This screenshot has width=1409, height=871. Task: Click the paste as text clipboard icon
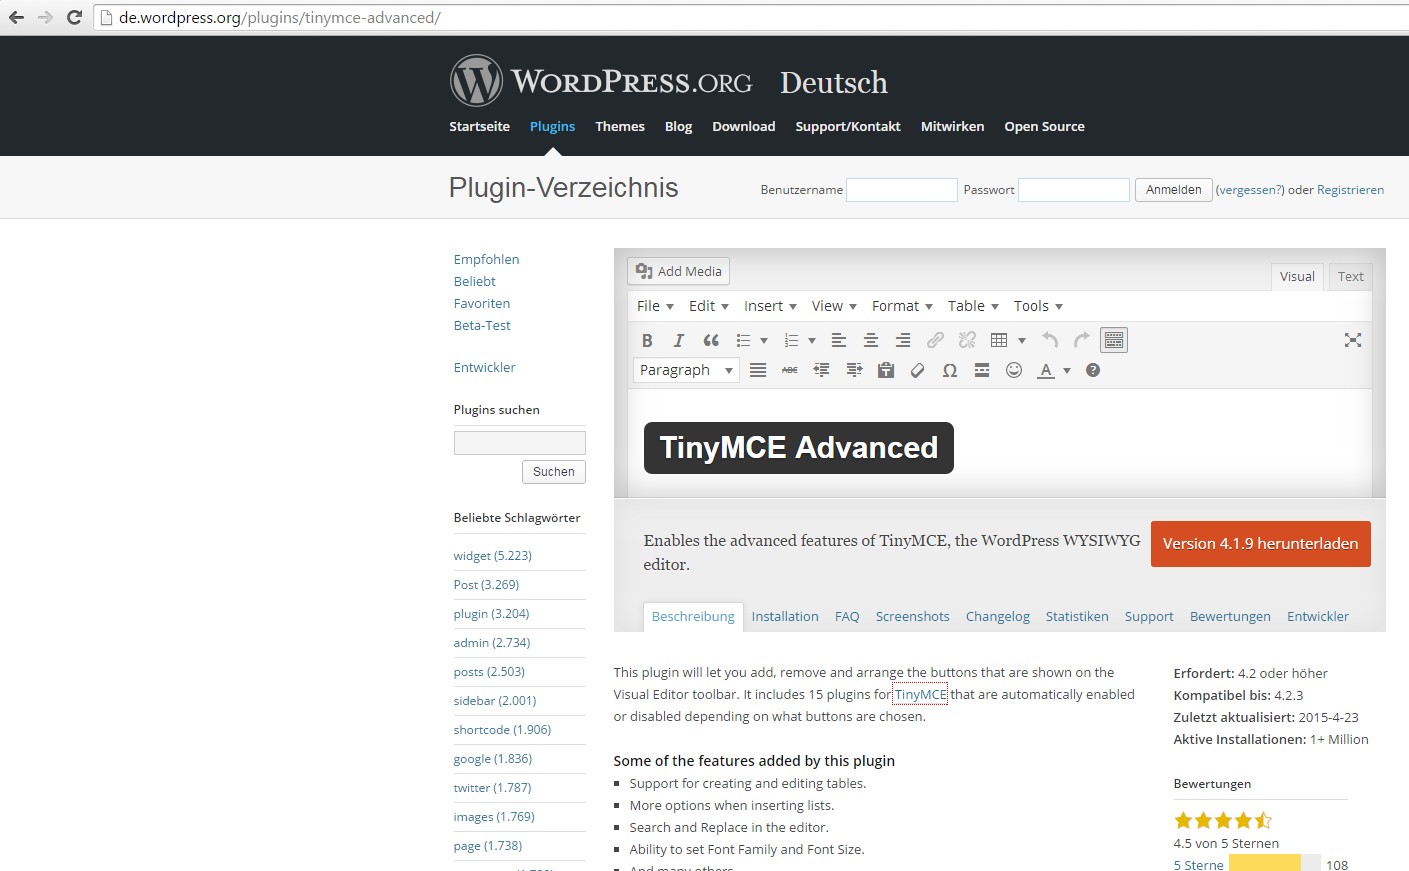pyautogui.click(x=886, y=370)
